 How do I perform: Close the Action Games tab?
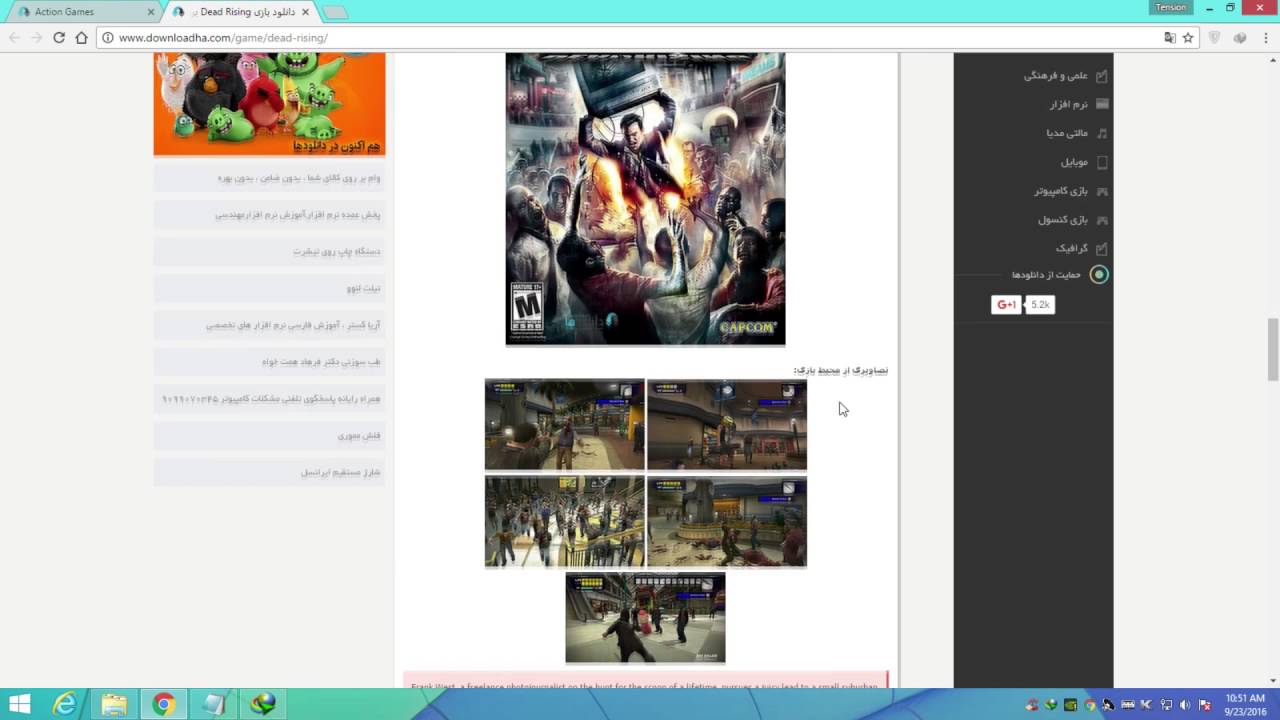pyautogui.click(x=151, y=12)
